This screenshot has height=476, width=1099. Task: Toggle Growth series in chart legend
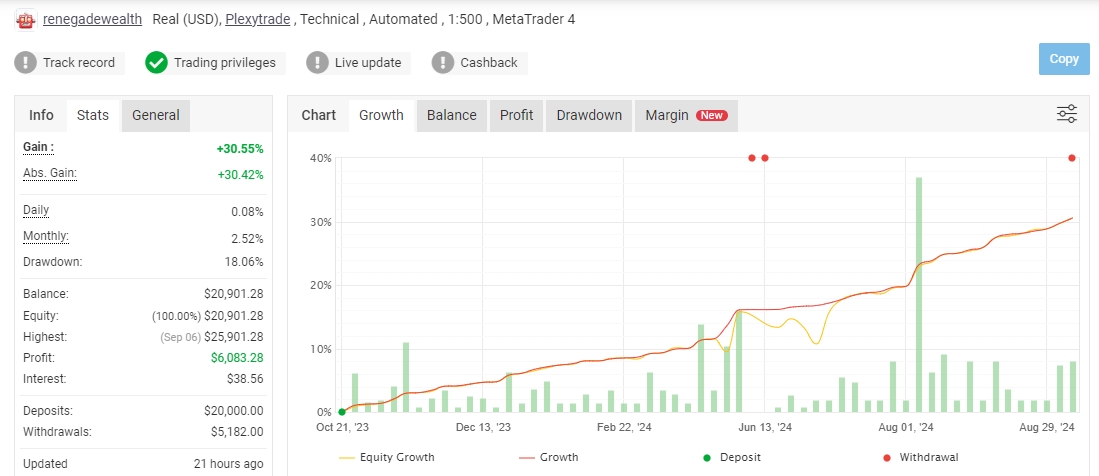(x=549, y=458)
